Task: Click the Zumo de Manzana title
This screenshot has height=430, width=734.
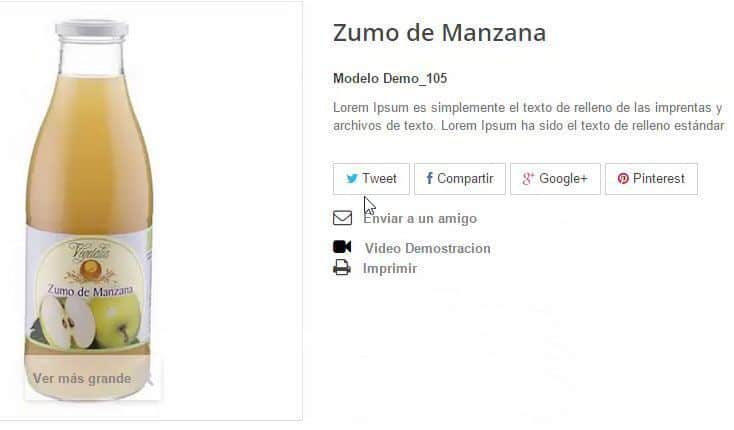Action: coord(440,33)
